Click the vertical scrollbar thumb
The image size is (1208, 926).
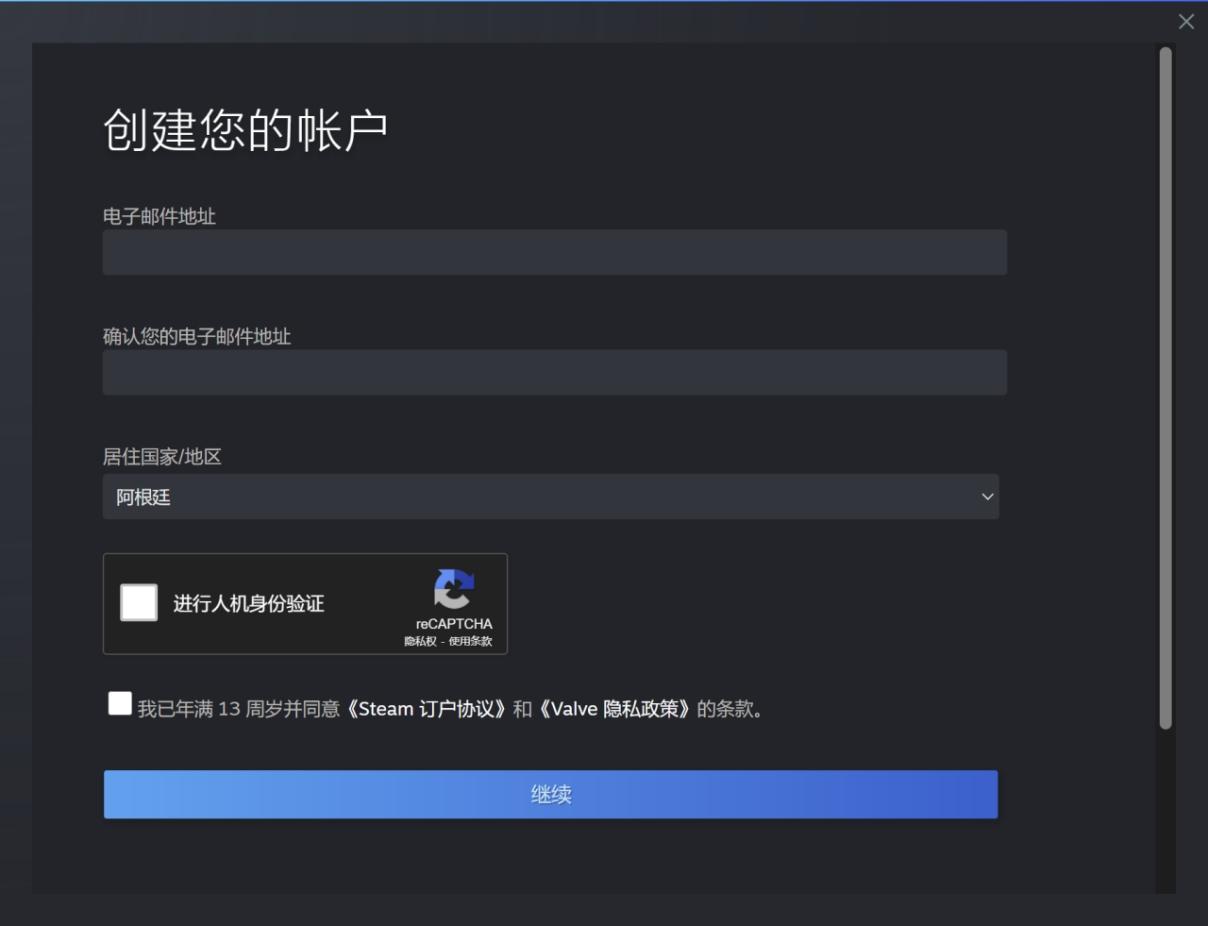tap(1165, 387)
